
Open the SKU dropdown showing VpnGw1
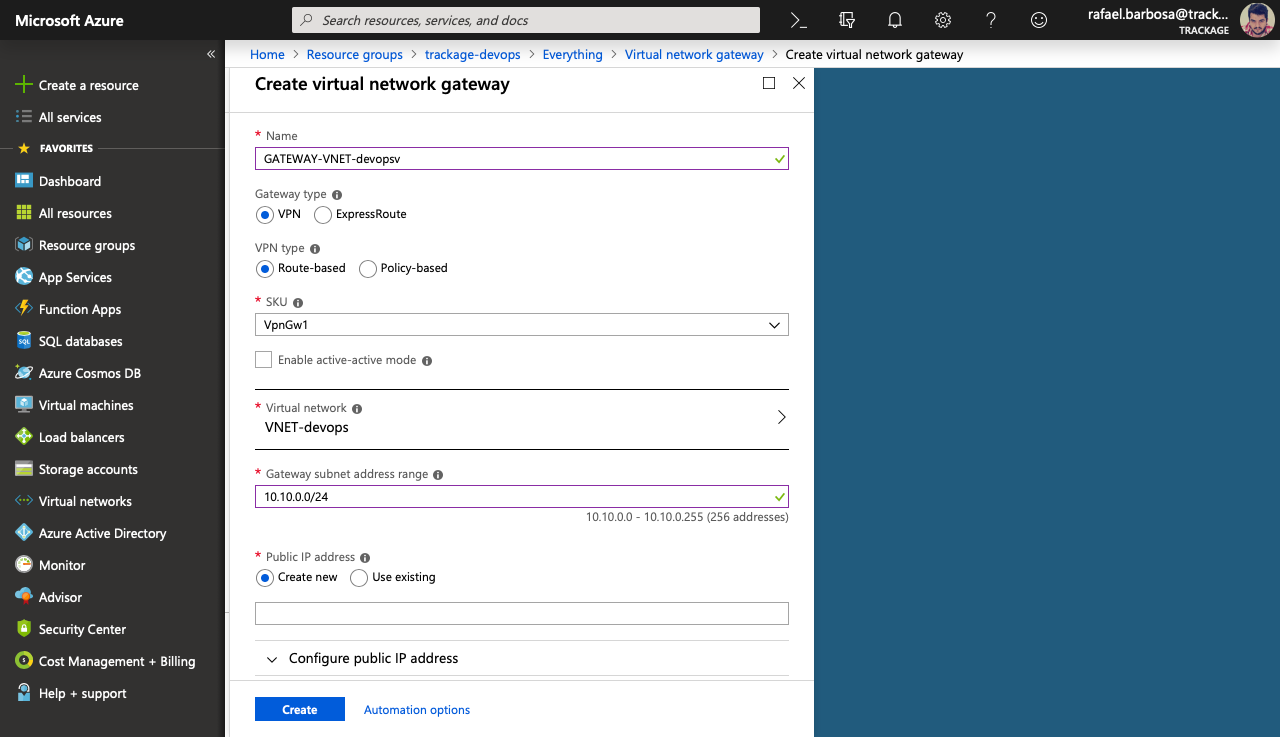point(522,325)
